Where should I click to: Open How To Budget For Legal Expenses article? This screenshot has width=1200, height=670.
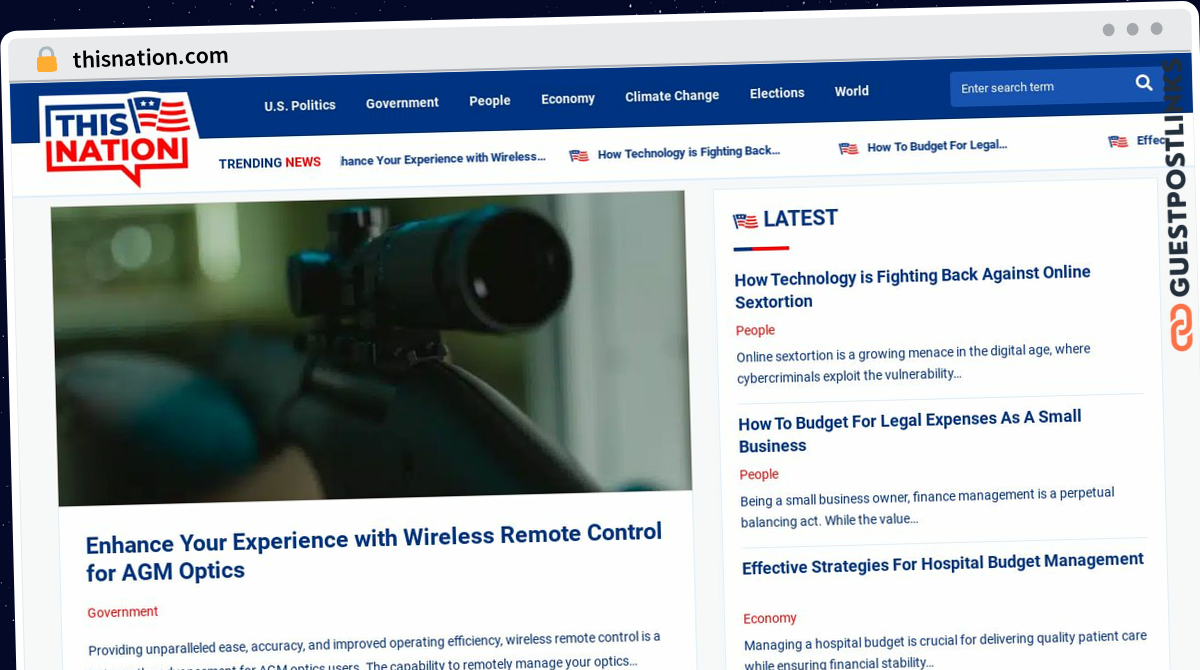click(x=910, y=431)
